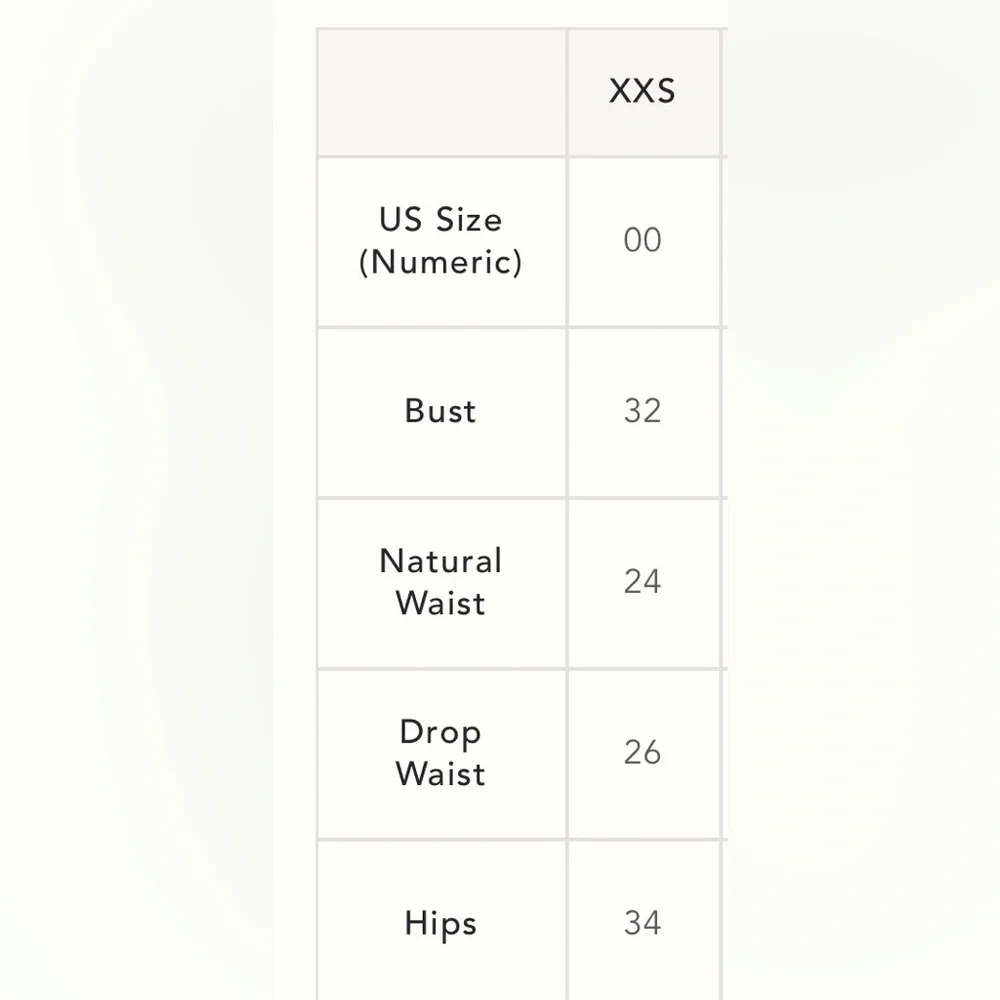The image size is (1000, 1000).
Task: Select the empty top-left header cell
Action: [442, 92]
